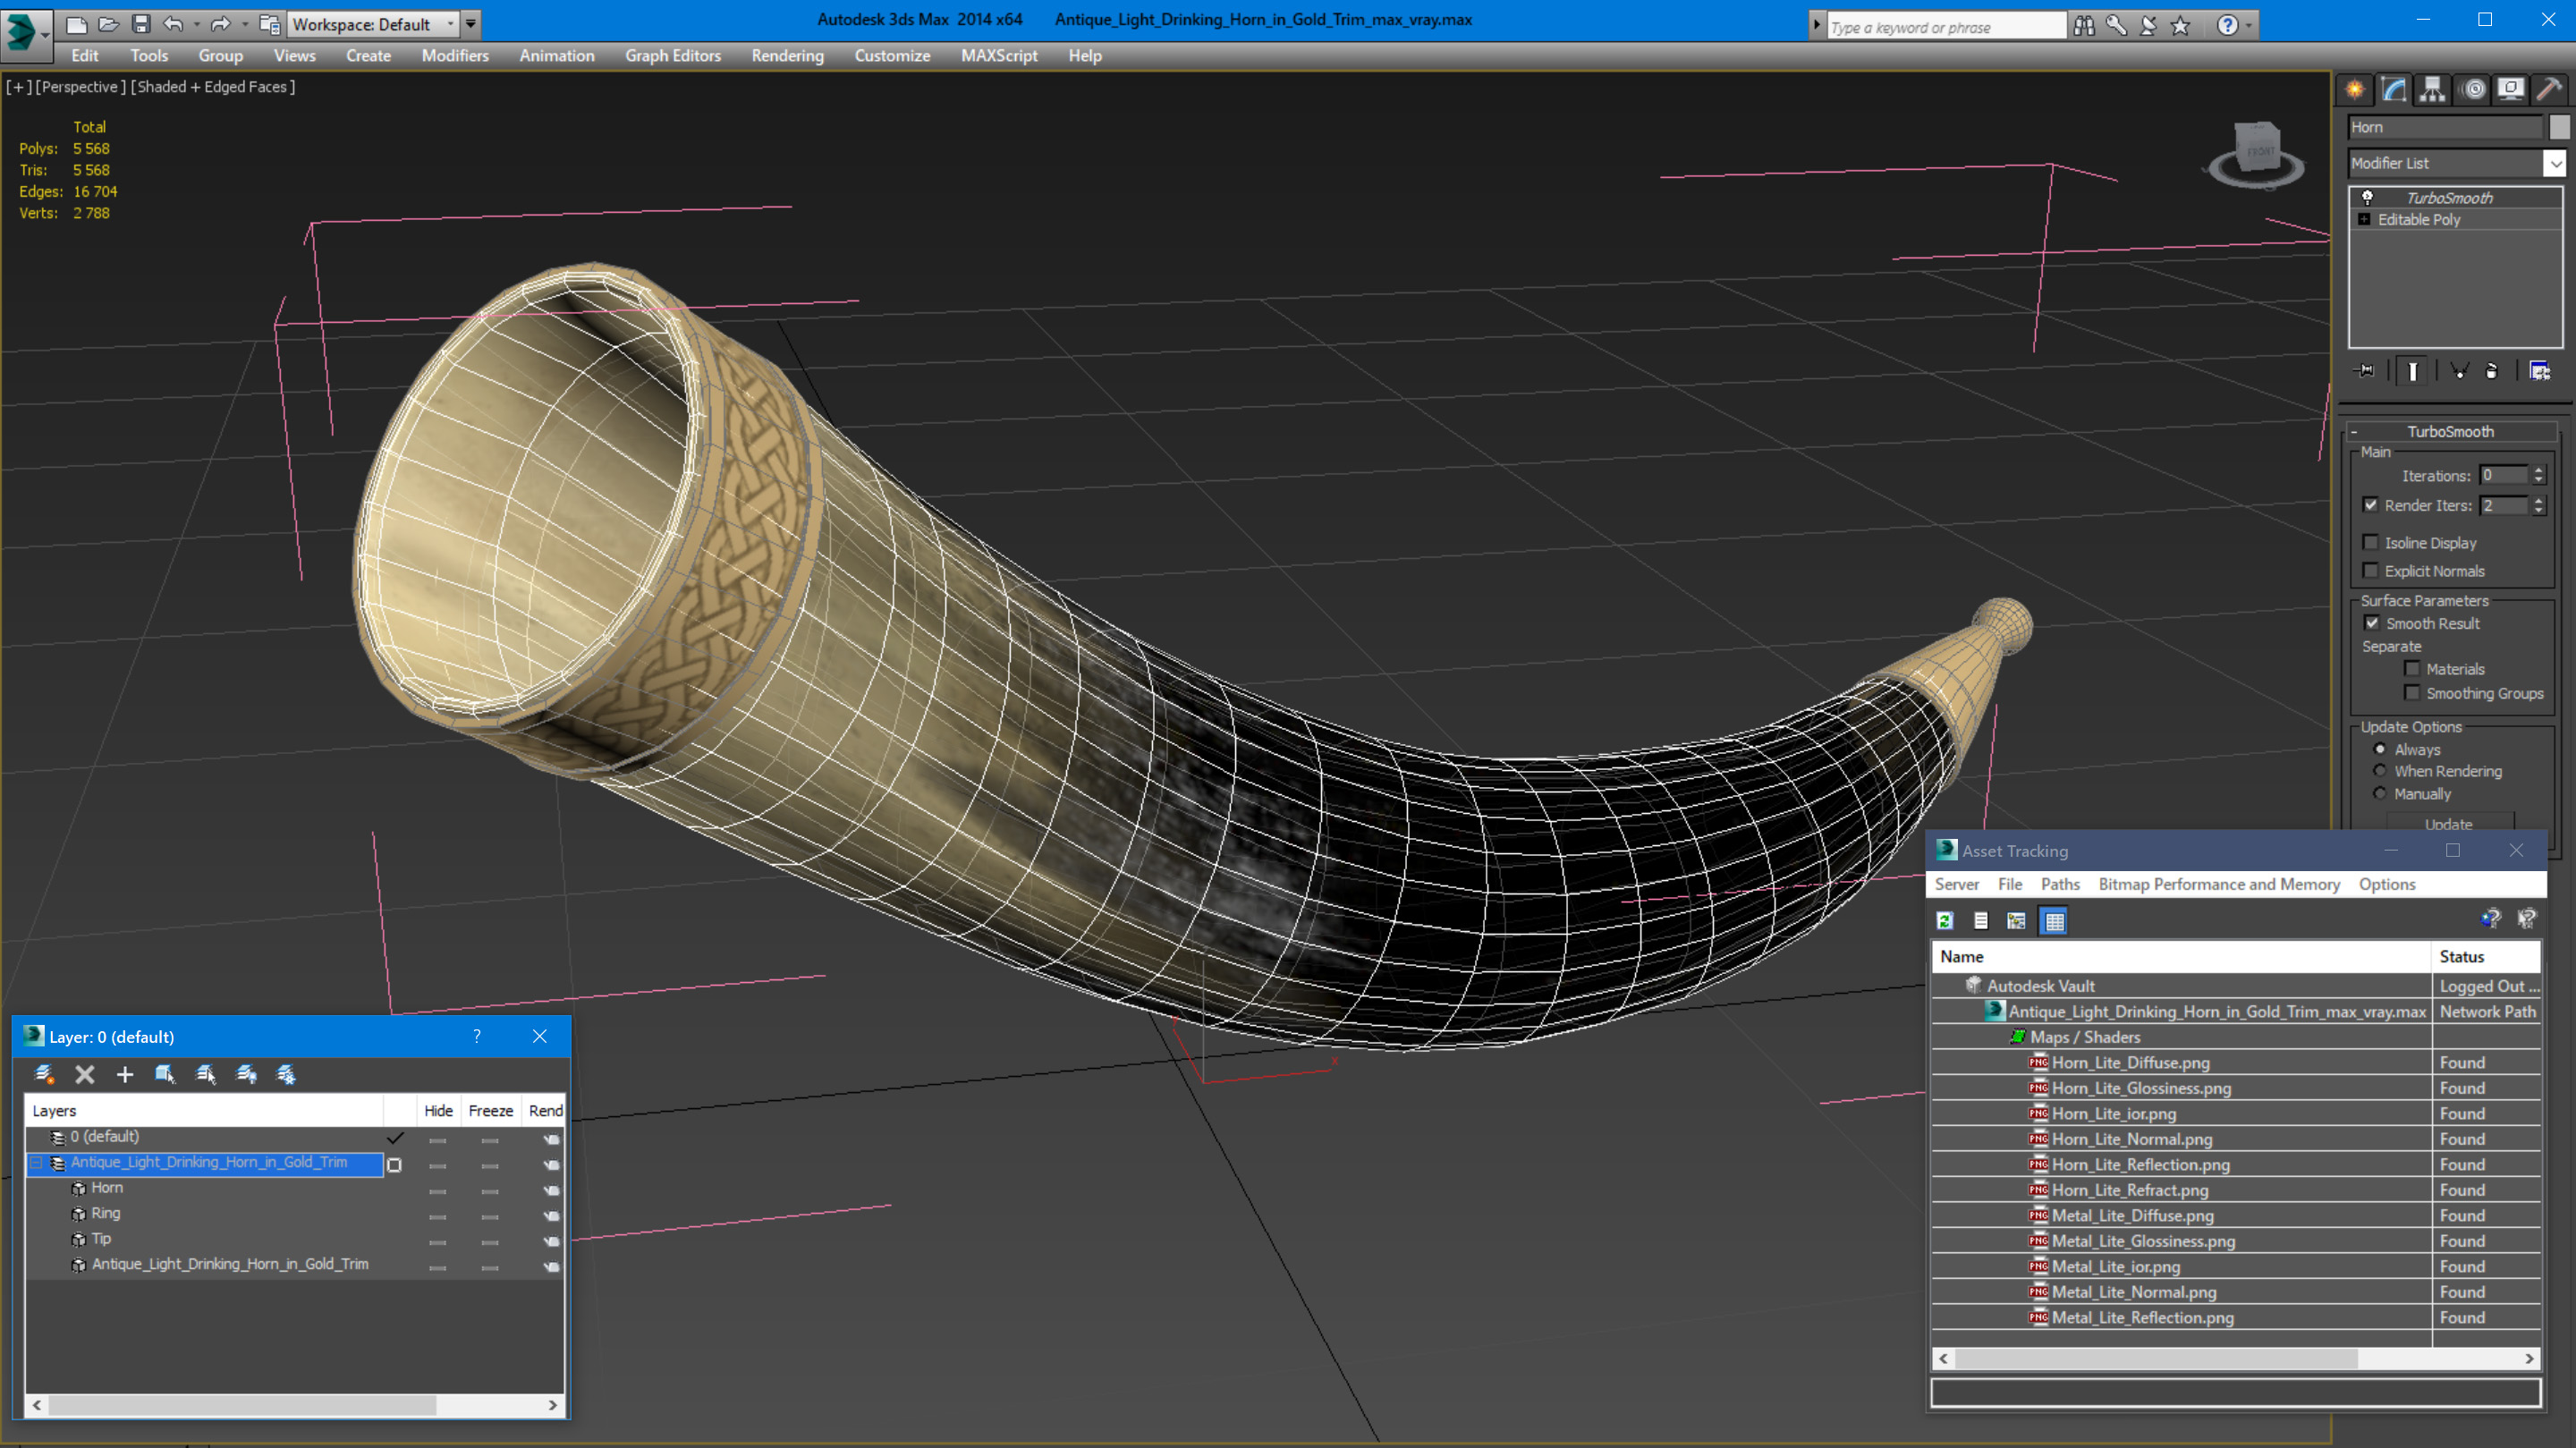Select the Always update radio button
This screenshot has width=2576, height=1448.
(x=2380, y=749)
